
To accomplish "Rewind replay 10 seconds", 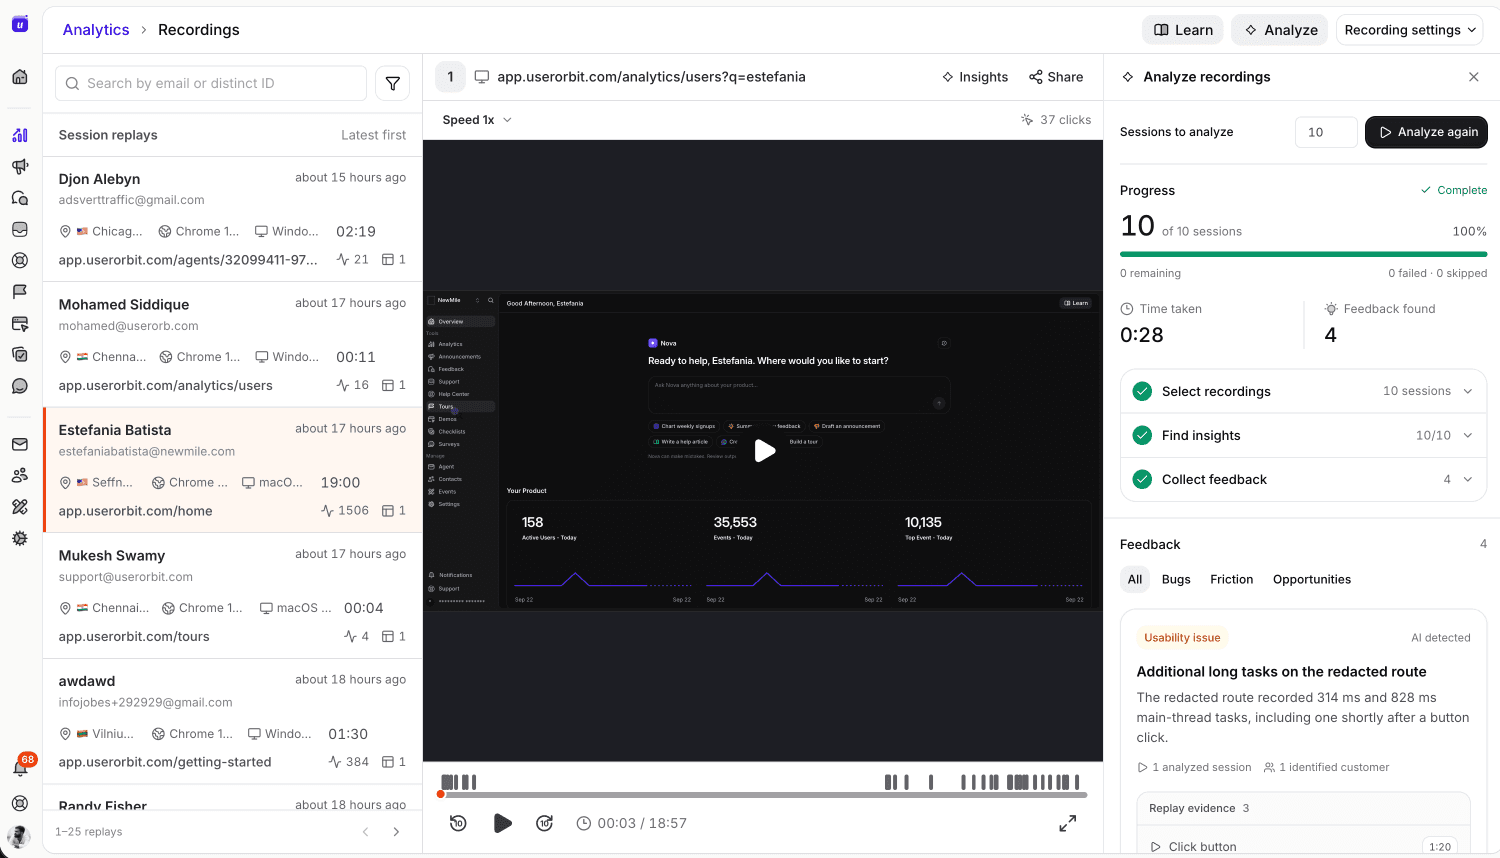I will coord(458,823).
